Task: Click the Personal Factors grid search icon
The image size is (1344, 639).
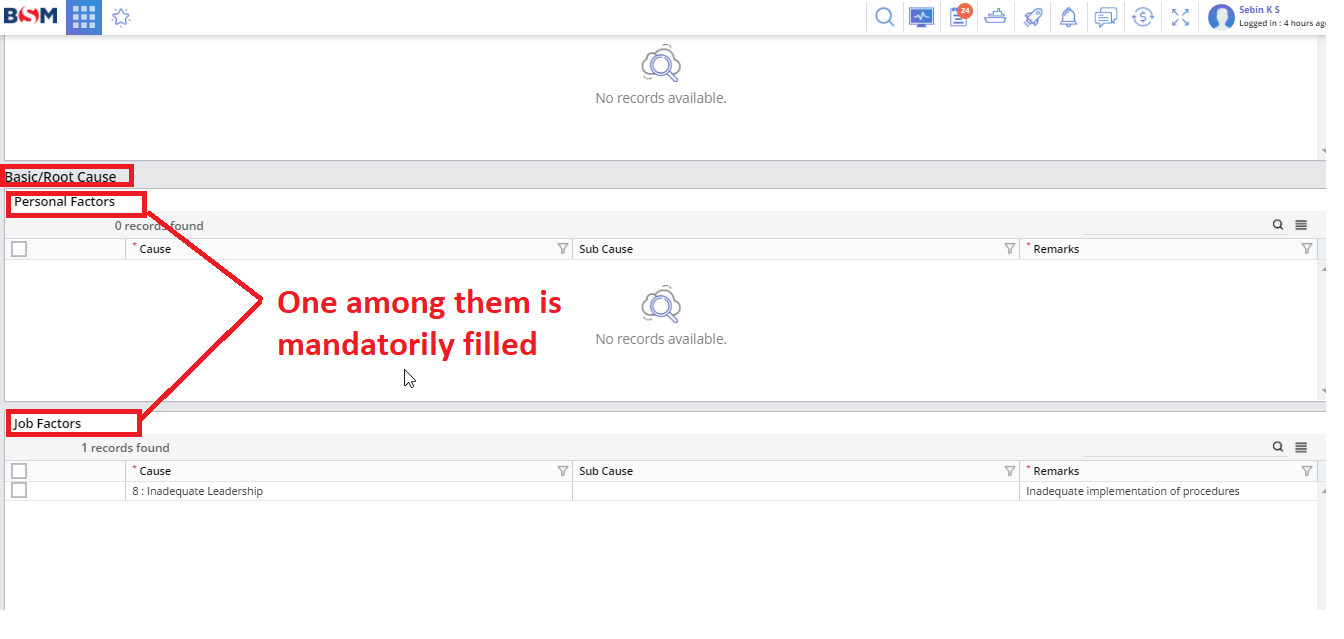Action: (1278, 225)
